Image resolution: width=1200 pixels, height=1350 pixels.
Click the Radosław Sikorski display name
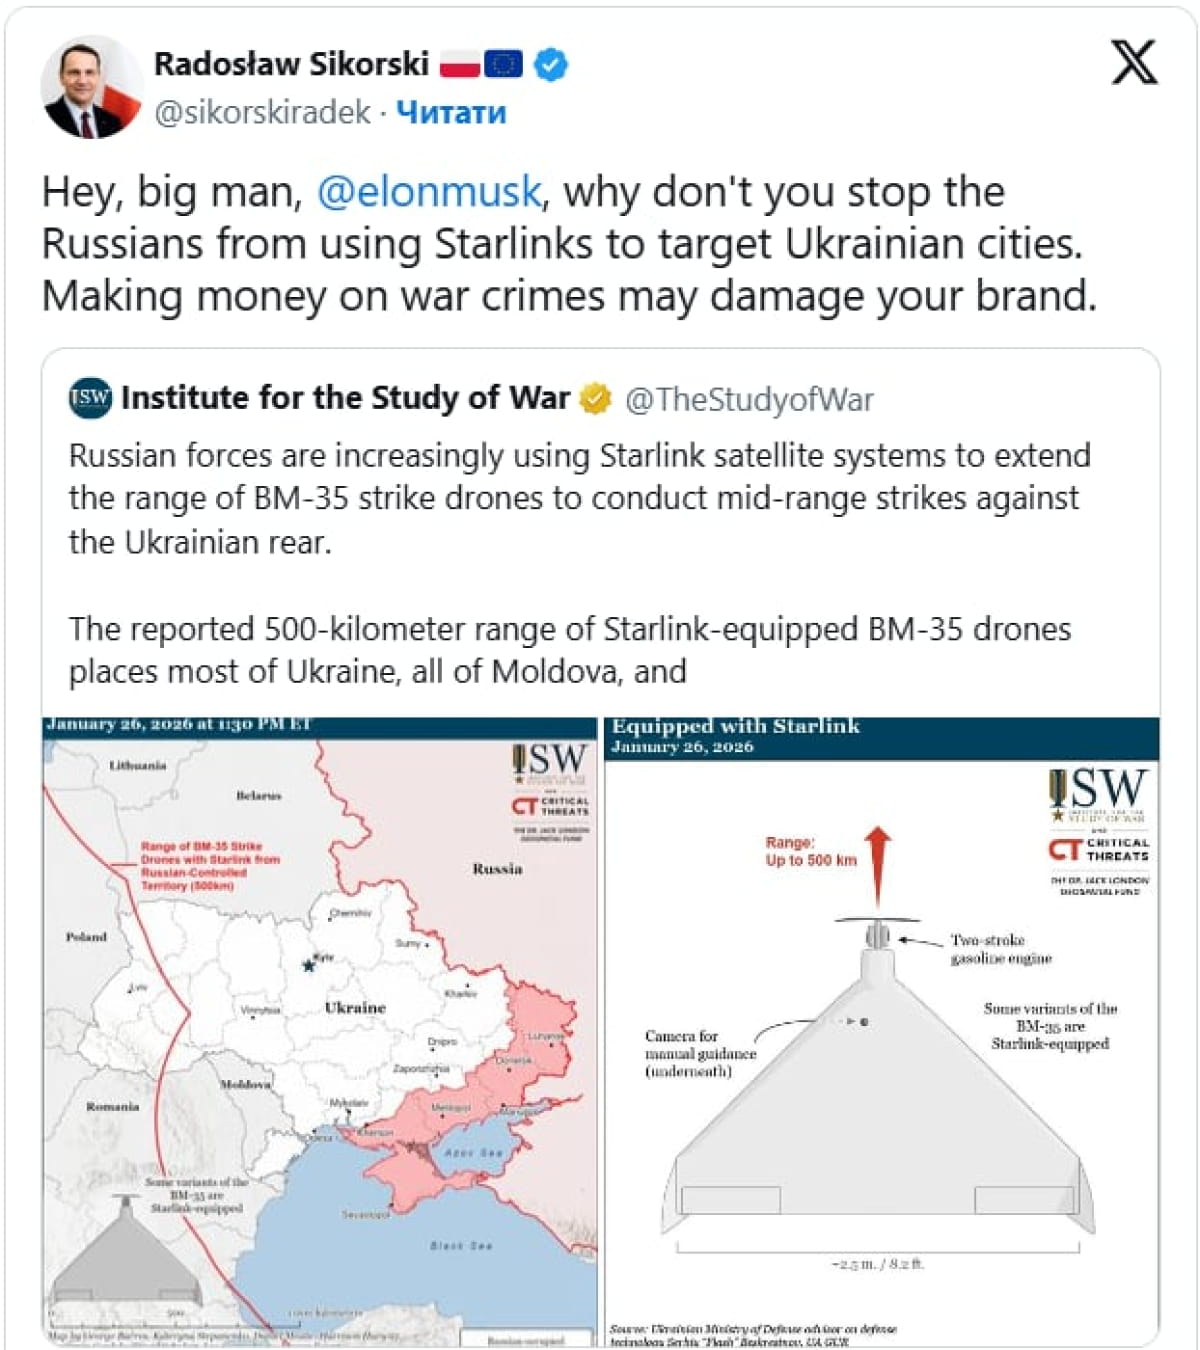pyautogui.click(x=291, y=64)
